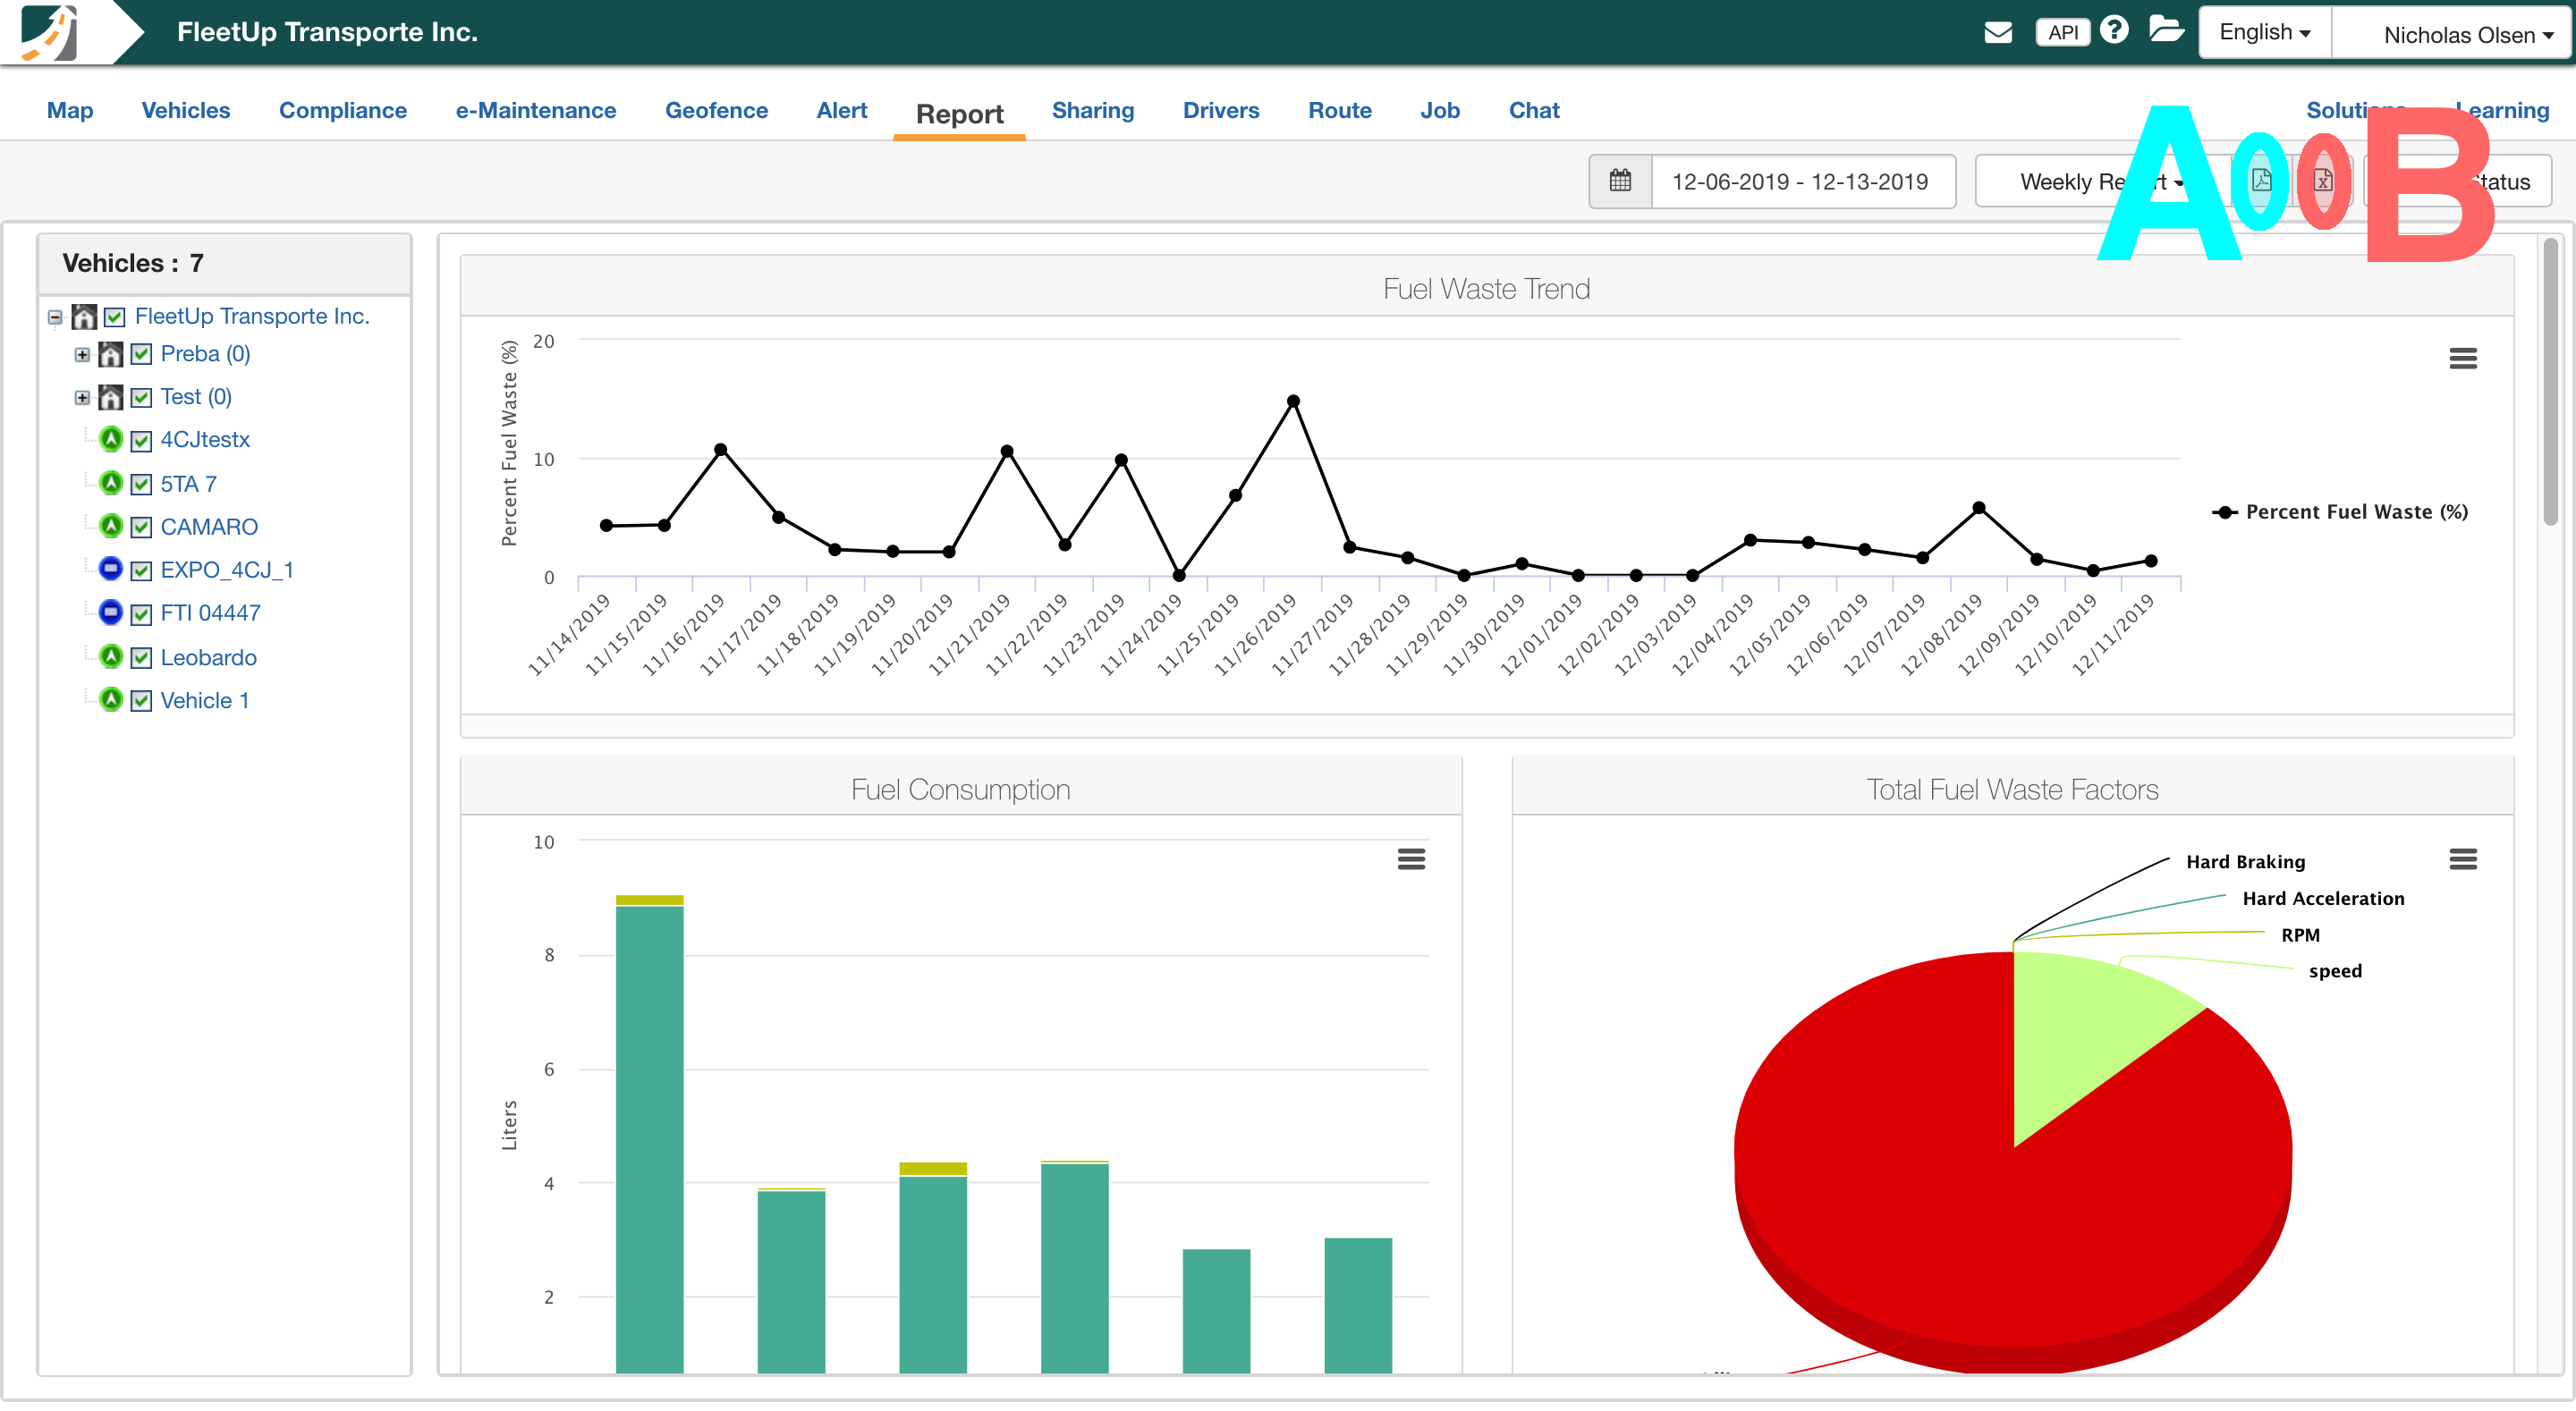Screen dimensions: 2576x1411
Task: Click the CAMARO vehicle status icon
Action: 111,526
